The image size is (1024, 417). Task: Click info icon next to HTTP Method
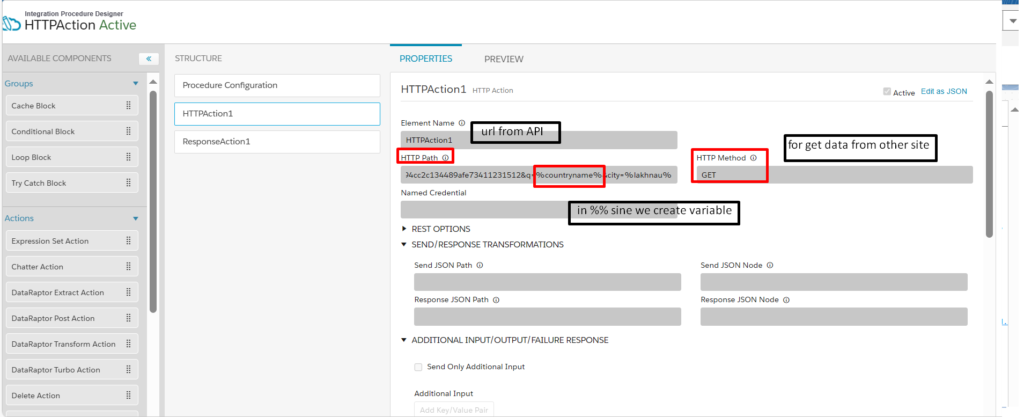point(753,157)
